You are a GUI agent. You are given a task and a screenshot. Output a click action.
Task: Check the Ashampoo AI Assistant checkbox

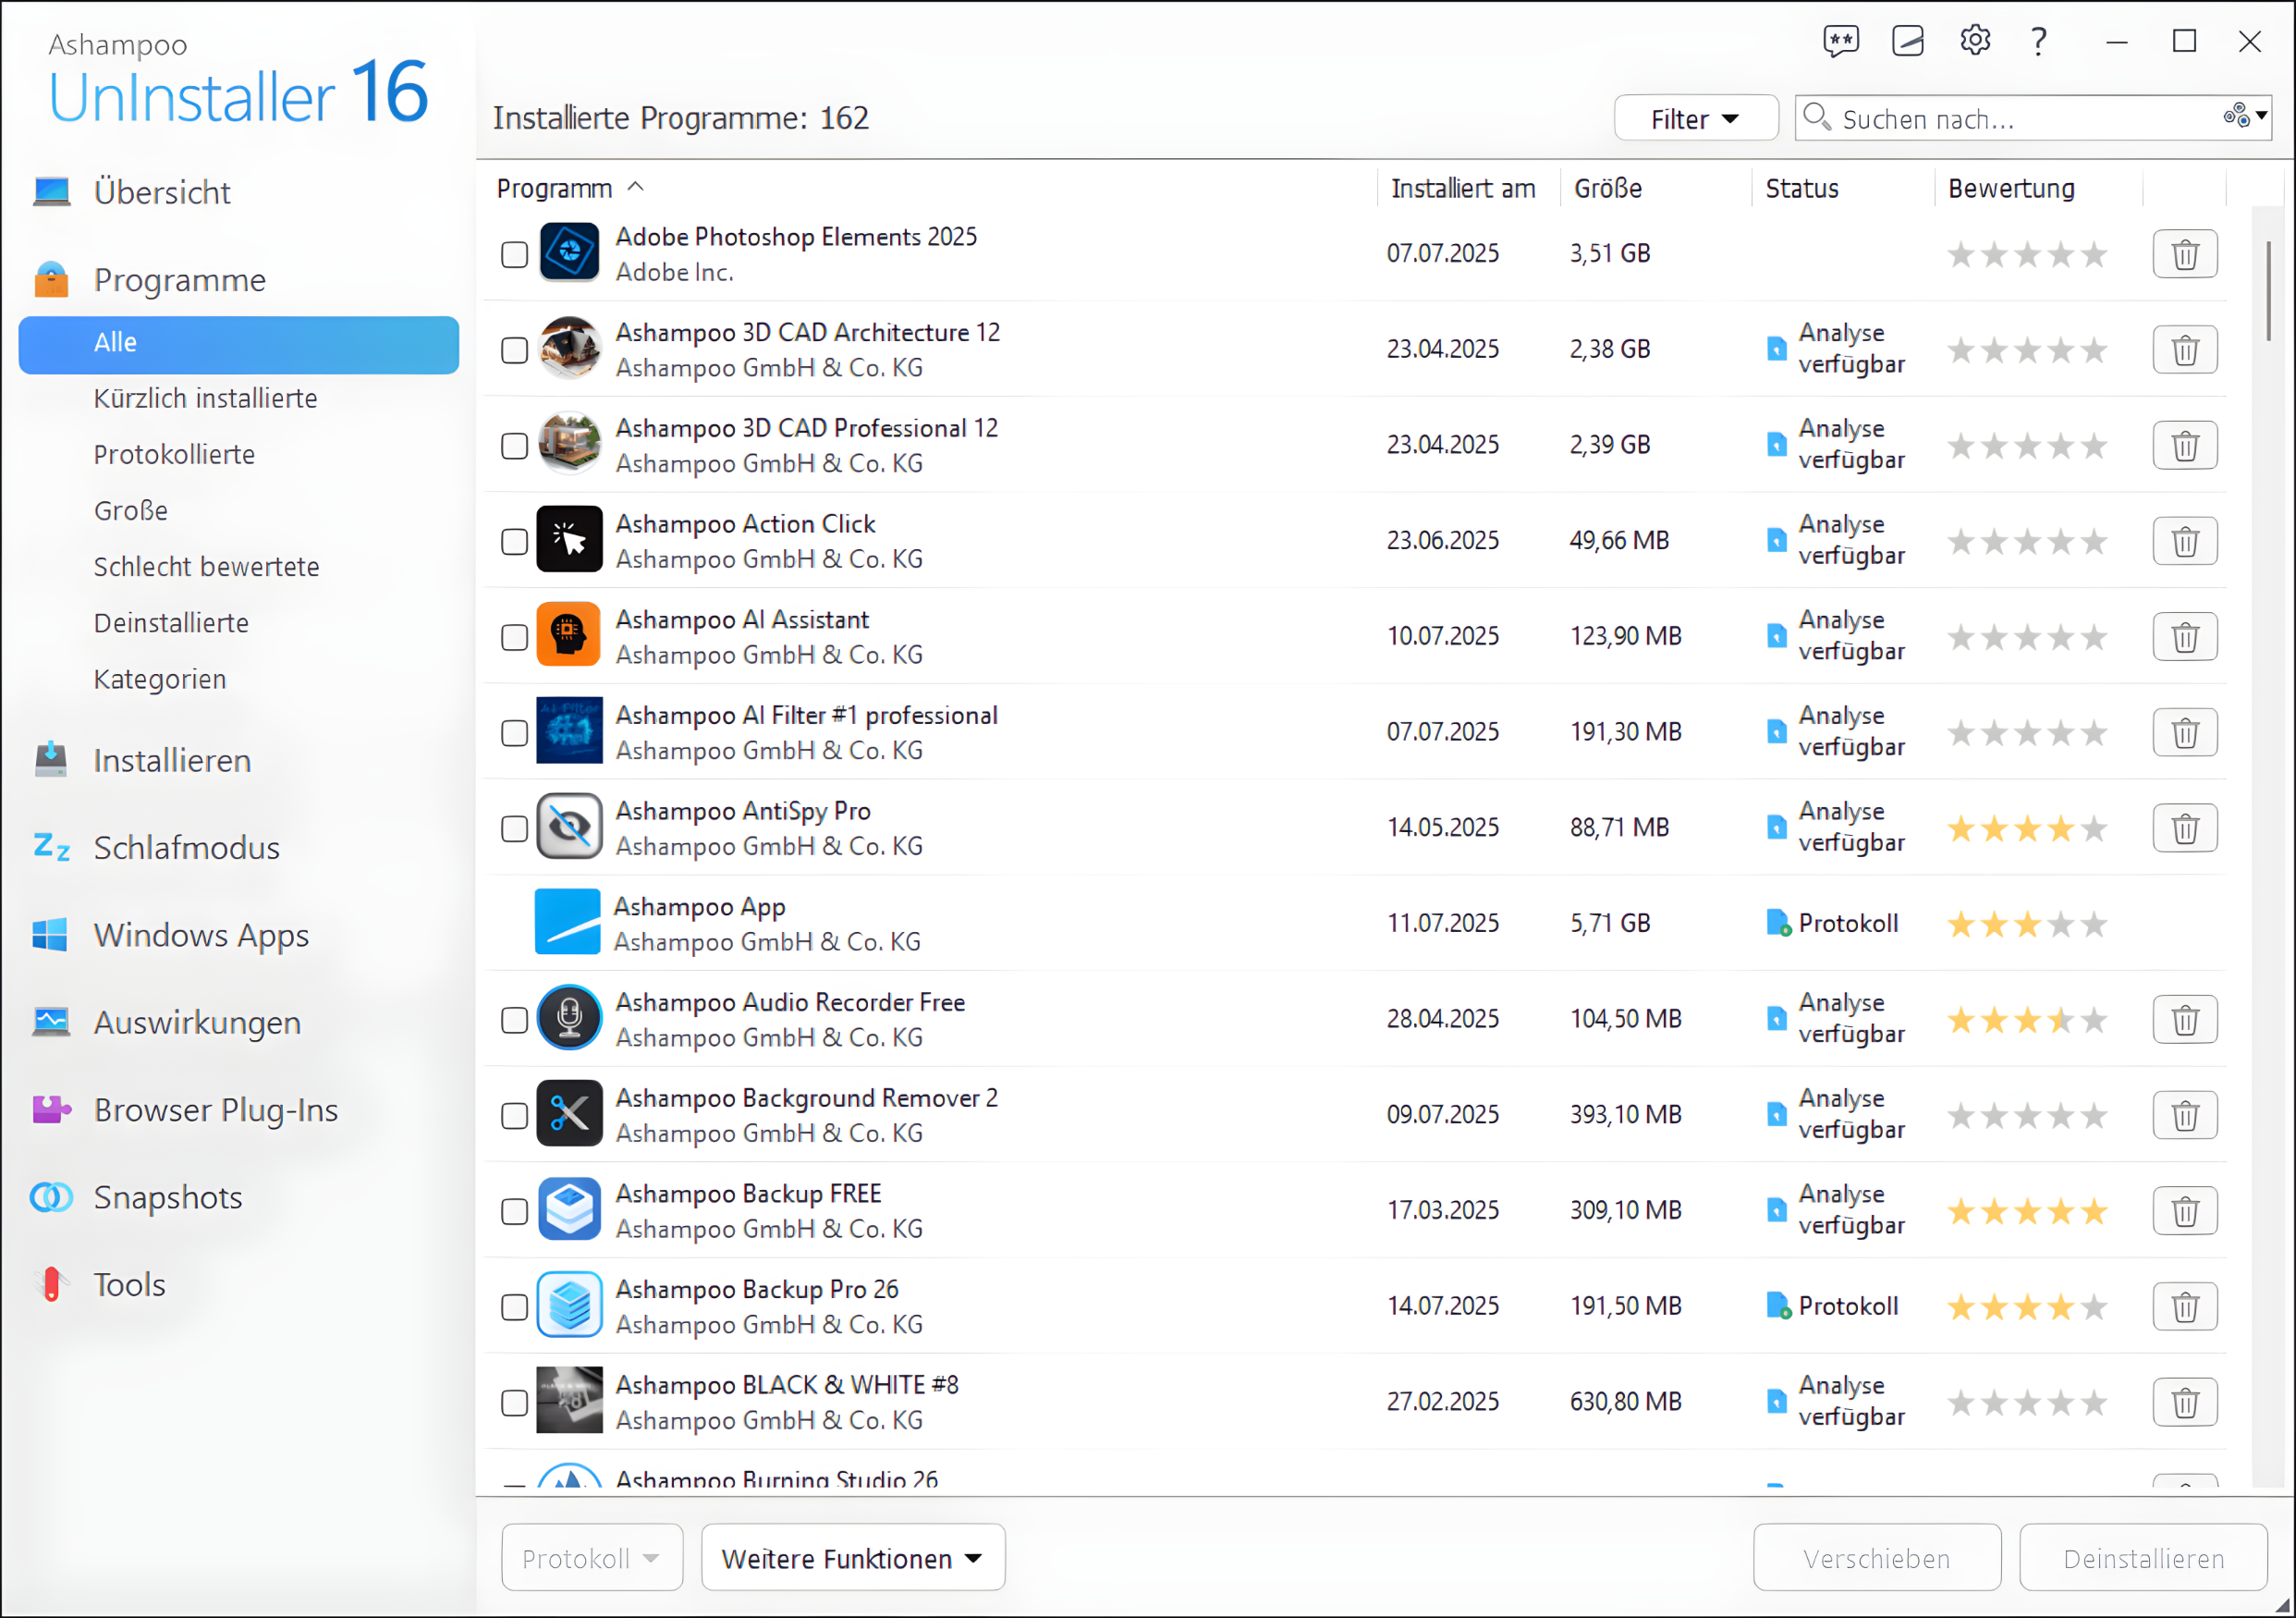pos(514,637)
